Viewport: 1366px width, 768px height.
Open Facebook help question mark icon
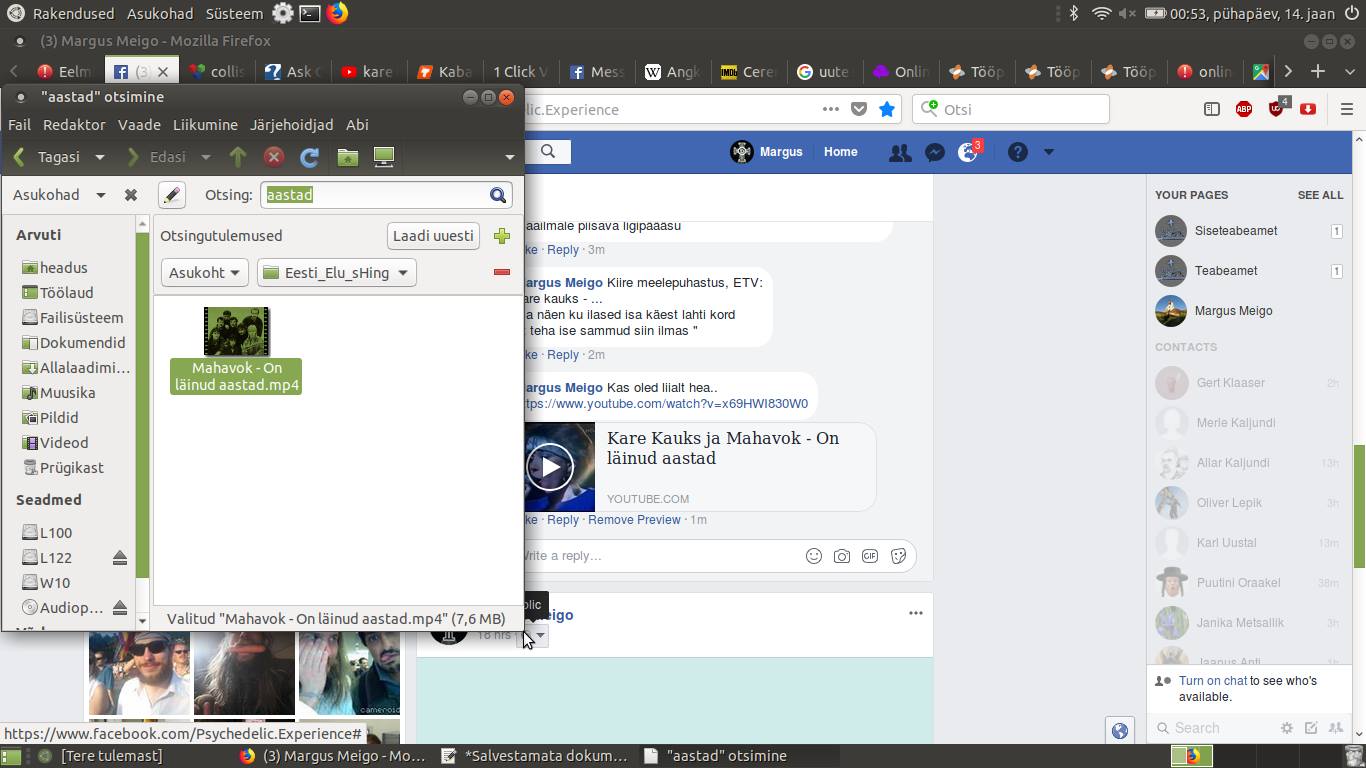1017,152
